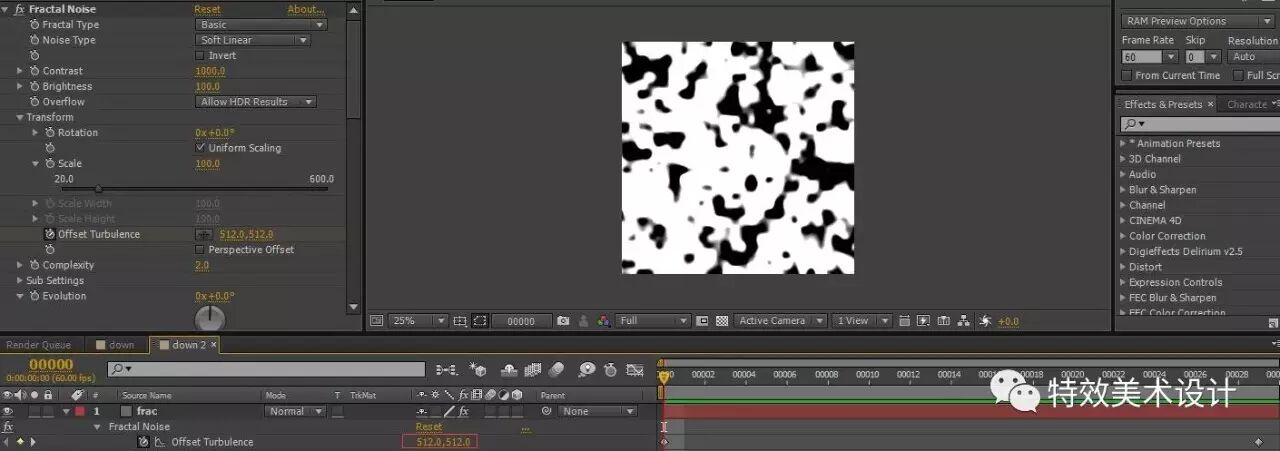
Task: Toggle the Brightness stopwatch
Action: [35, 86]
